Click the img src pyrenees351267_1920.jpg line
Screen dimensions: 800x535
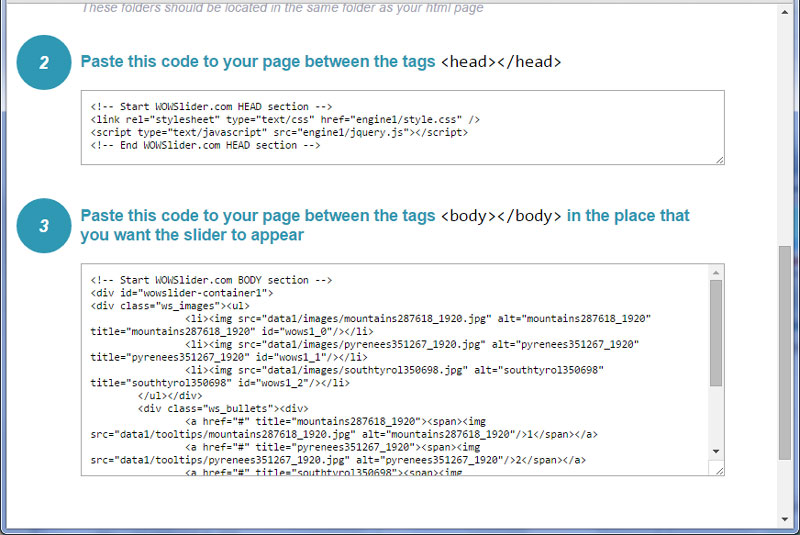click(x=412, y=344)
